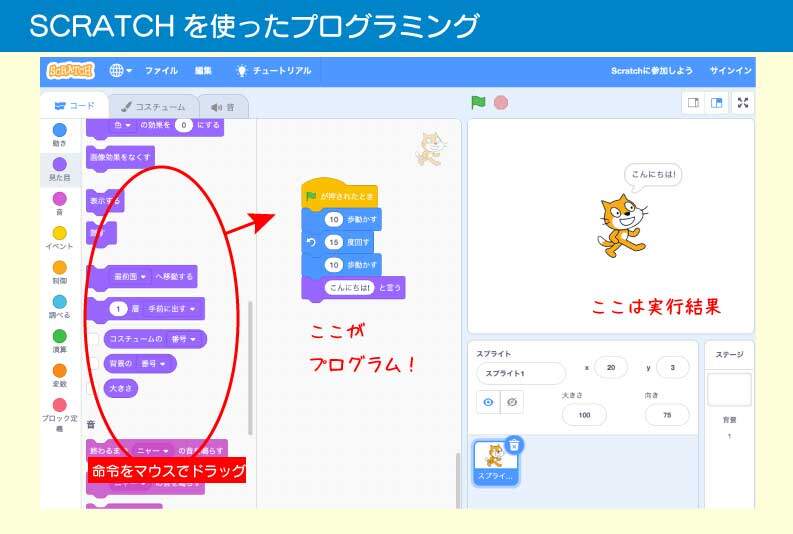
Task: Open the ニャー sound dropdown
Action: (152, 450)
